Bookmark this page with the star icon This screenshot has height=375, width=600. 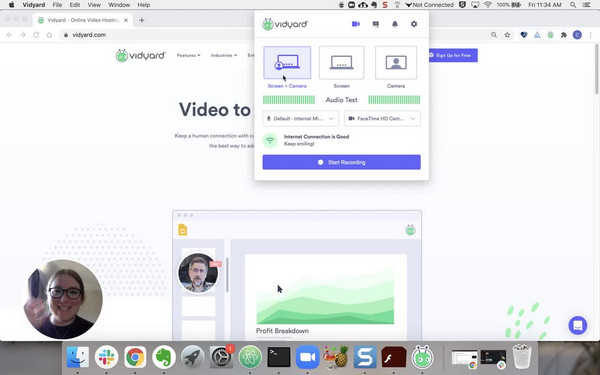click(507, 35)
